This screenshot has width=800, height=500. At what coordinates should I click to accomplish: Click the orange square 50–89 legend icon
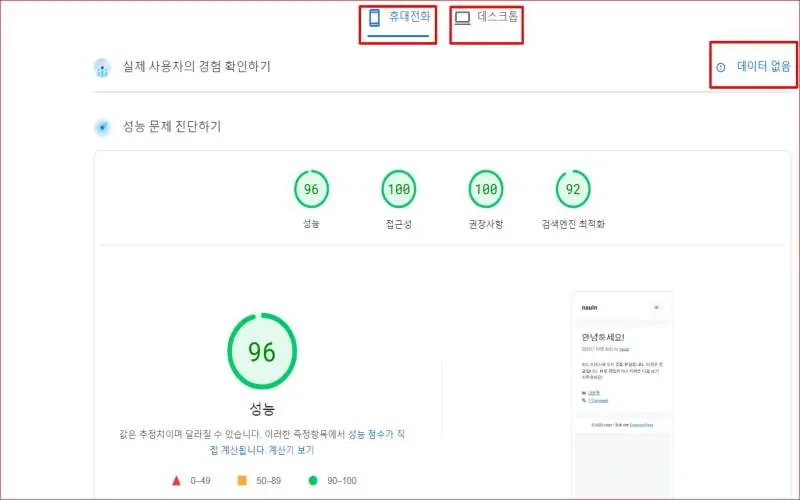coord(242,481)
